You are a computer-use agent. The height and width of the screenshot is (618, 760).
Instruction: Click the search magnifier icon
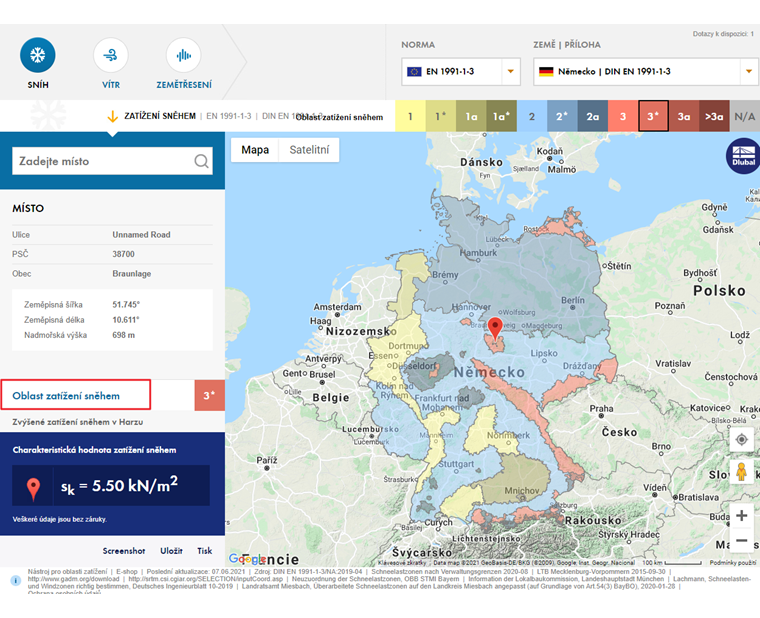click(201, 161)
